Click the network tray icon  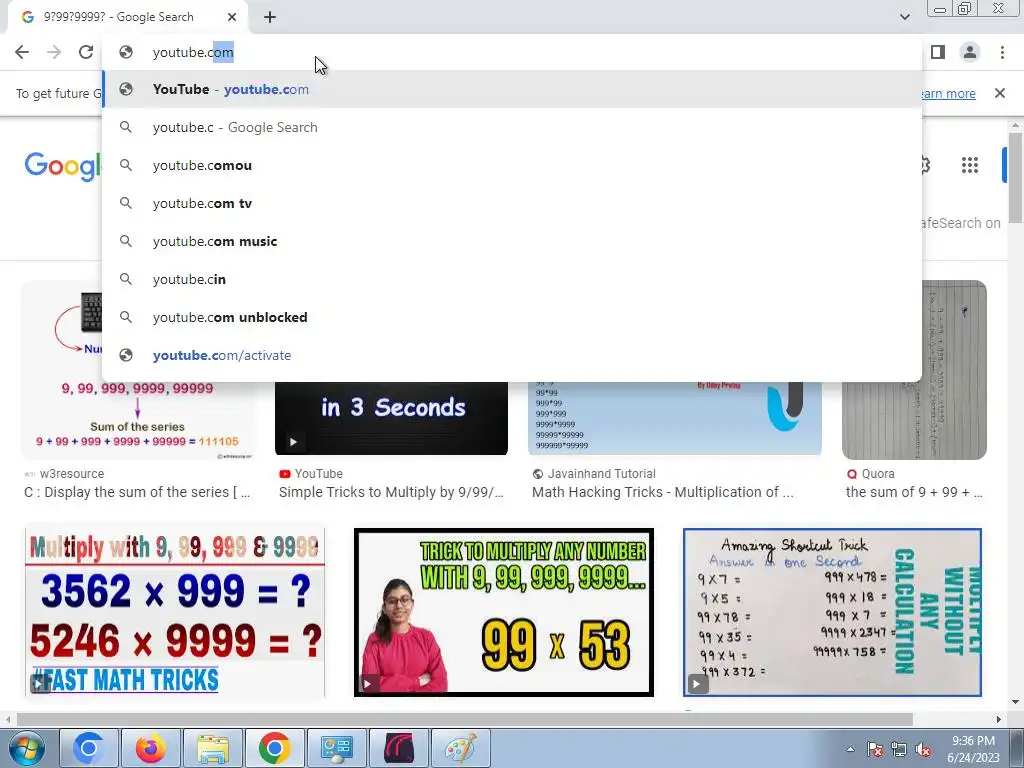pyautogui.click(x=899, y=749)
